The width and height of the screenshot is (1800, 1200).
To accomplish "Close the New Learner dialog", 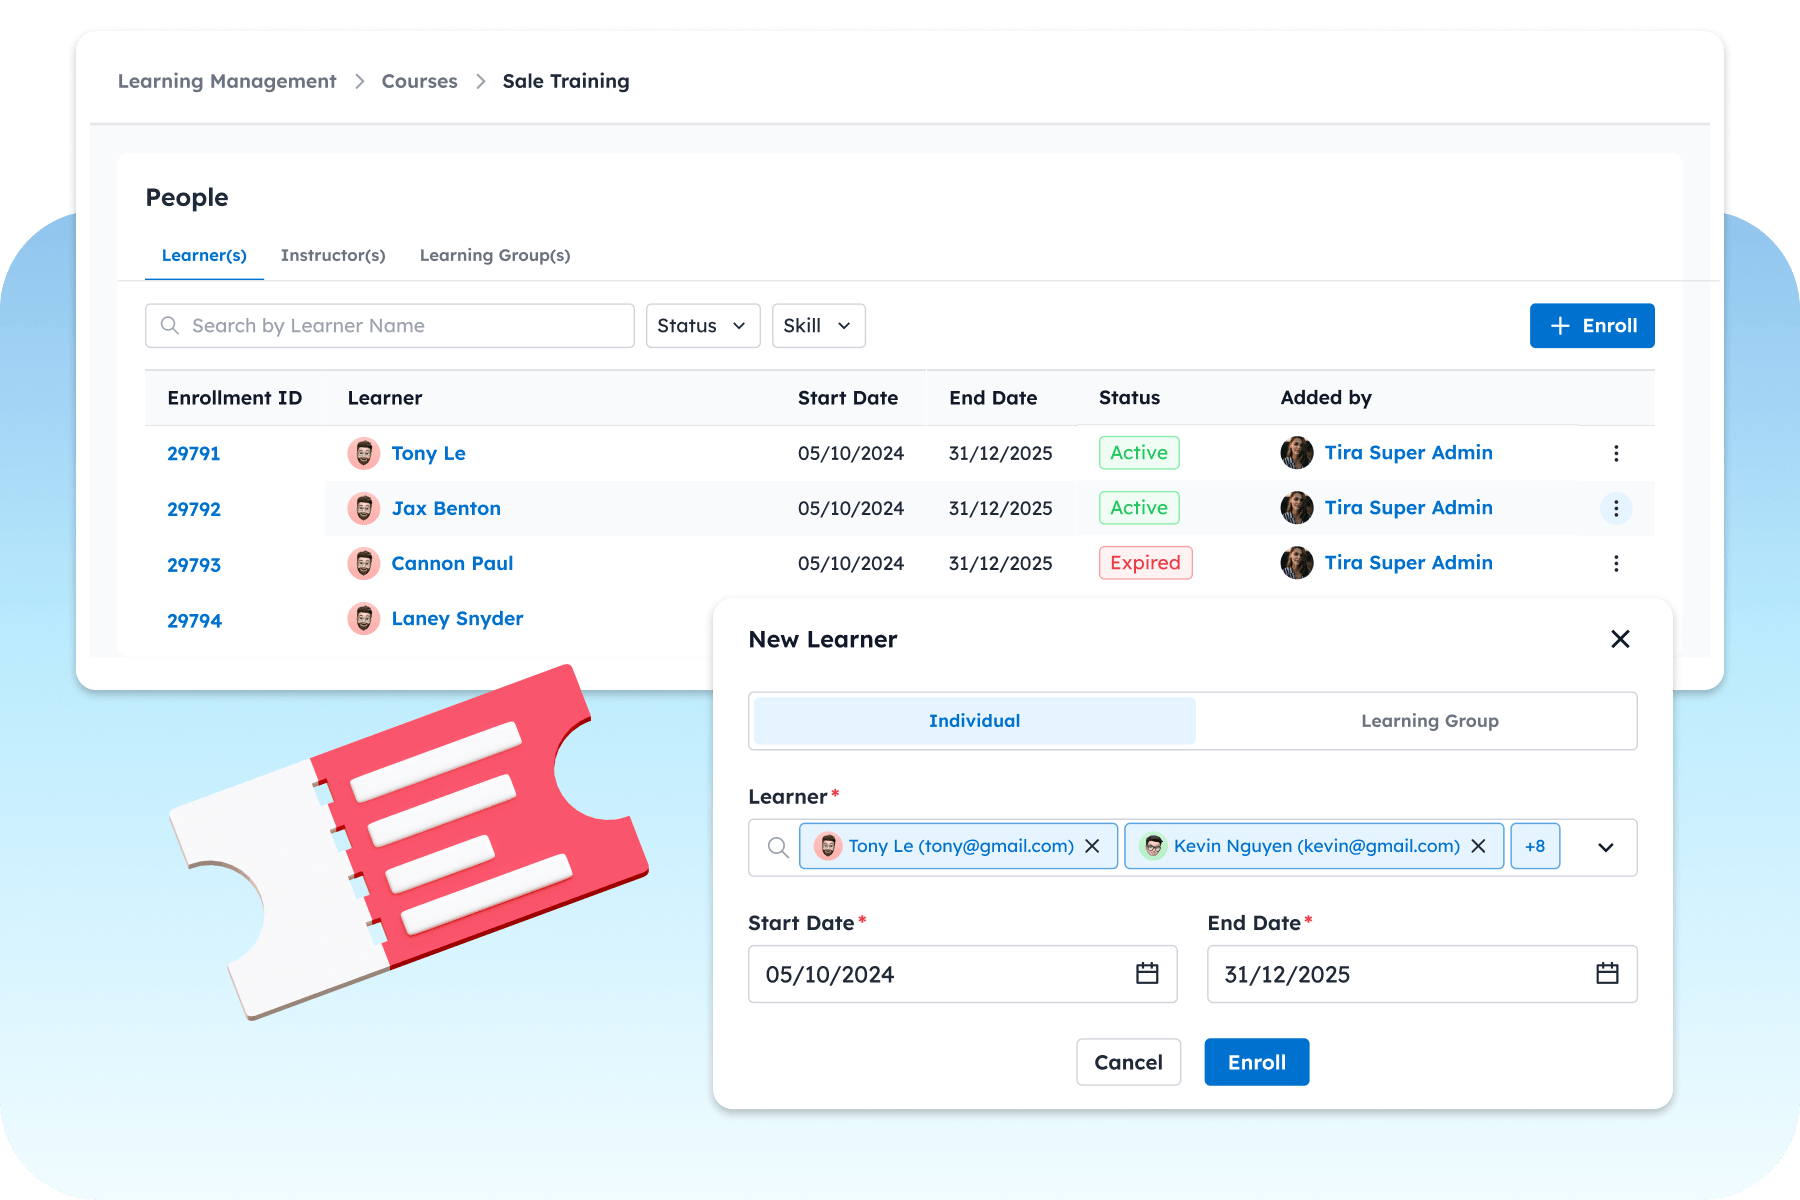I will tap(1620, 639).
